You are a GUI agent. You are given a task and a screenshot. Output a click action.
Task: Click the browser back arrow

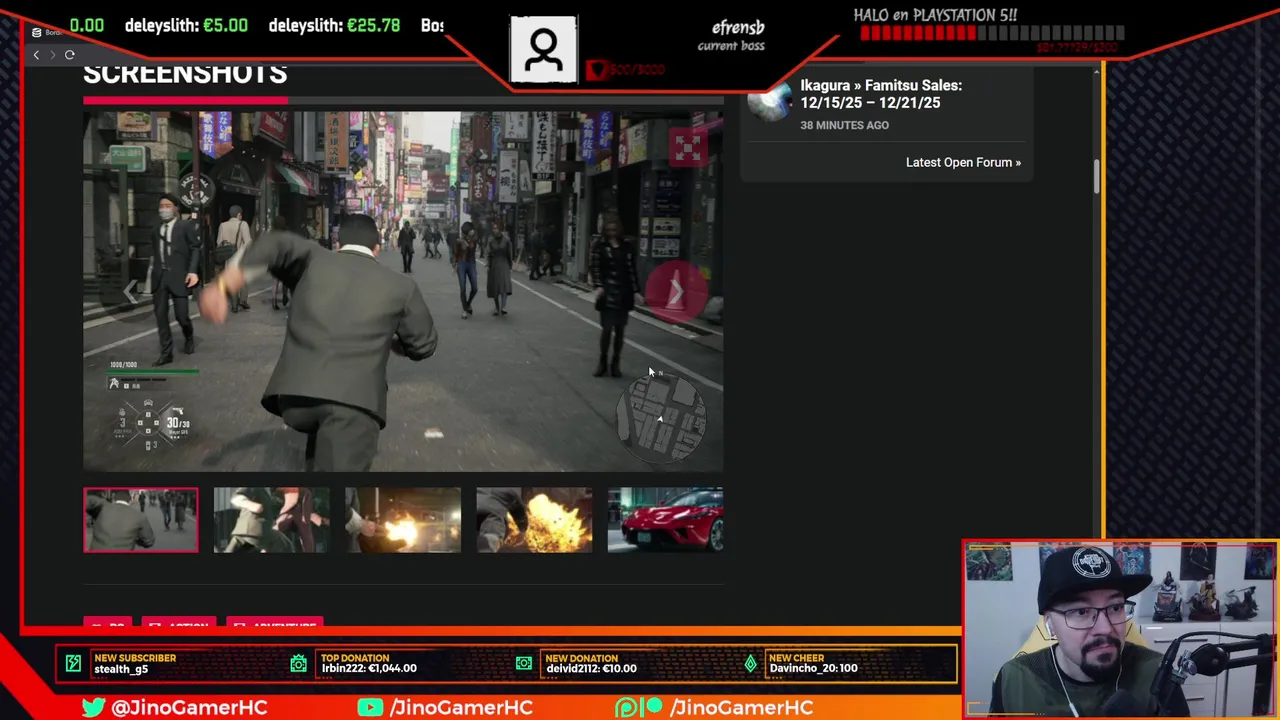[x=36, y=55]
